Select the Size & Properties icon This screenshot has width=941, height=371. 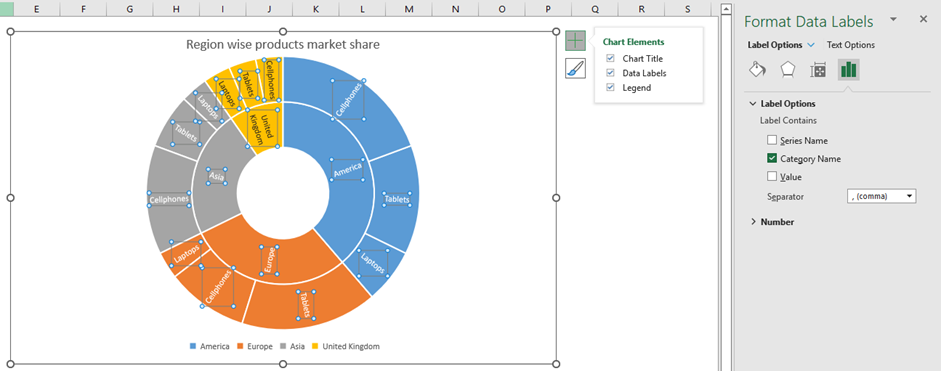pos(818,70)
